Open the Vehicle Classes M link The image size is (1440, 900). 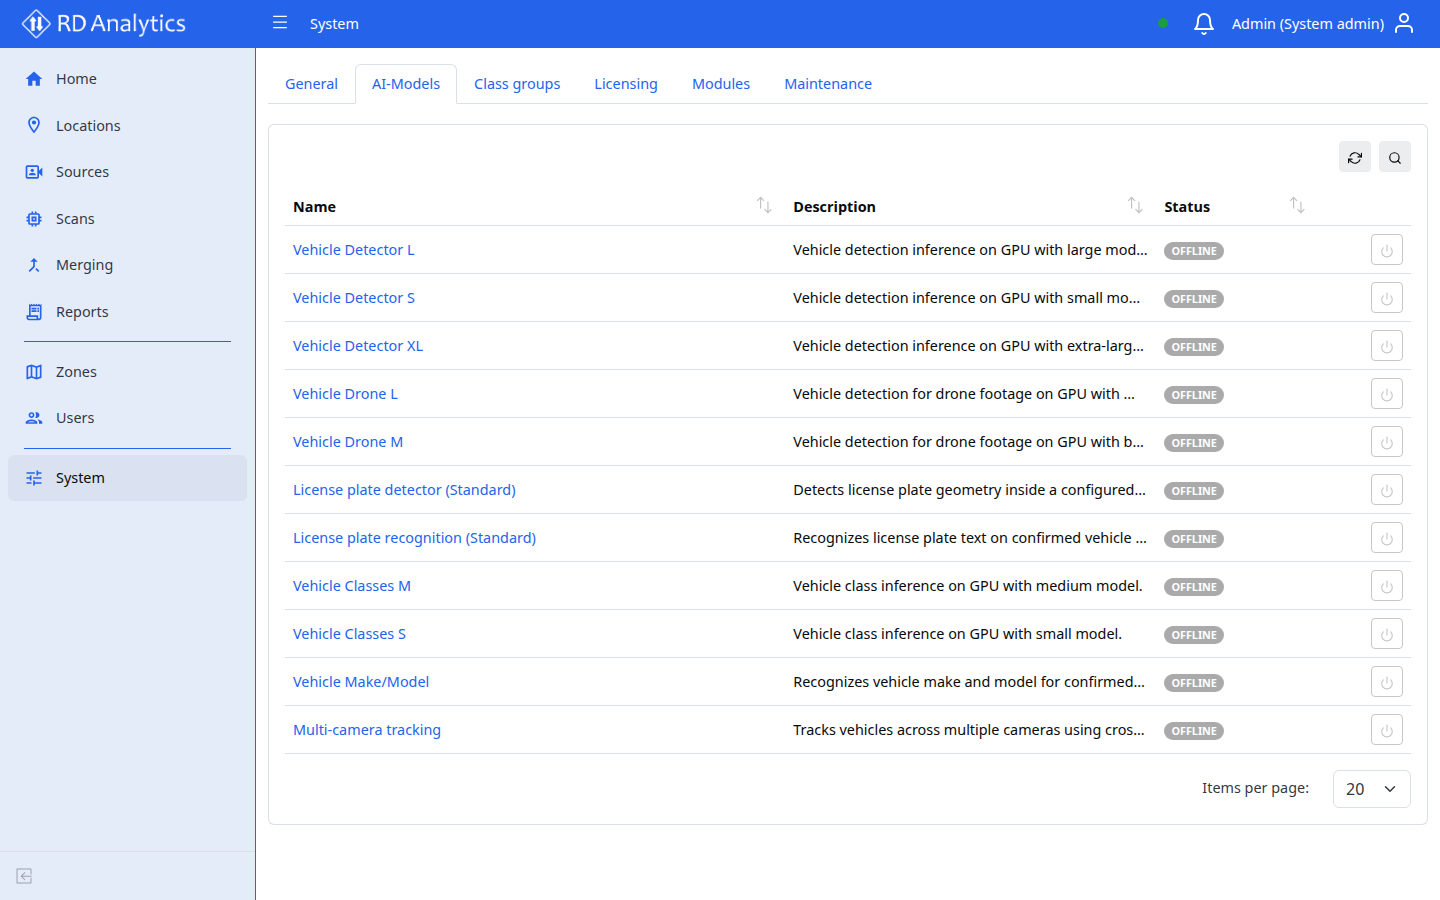point(352,586)
